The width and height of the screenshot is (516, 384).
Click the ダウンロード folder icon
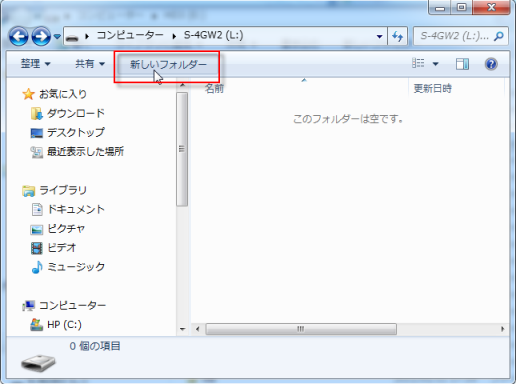(x=37, y=114)
